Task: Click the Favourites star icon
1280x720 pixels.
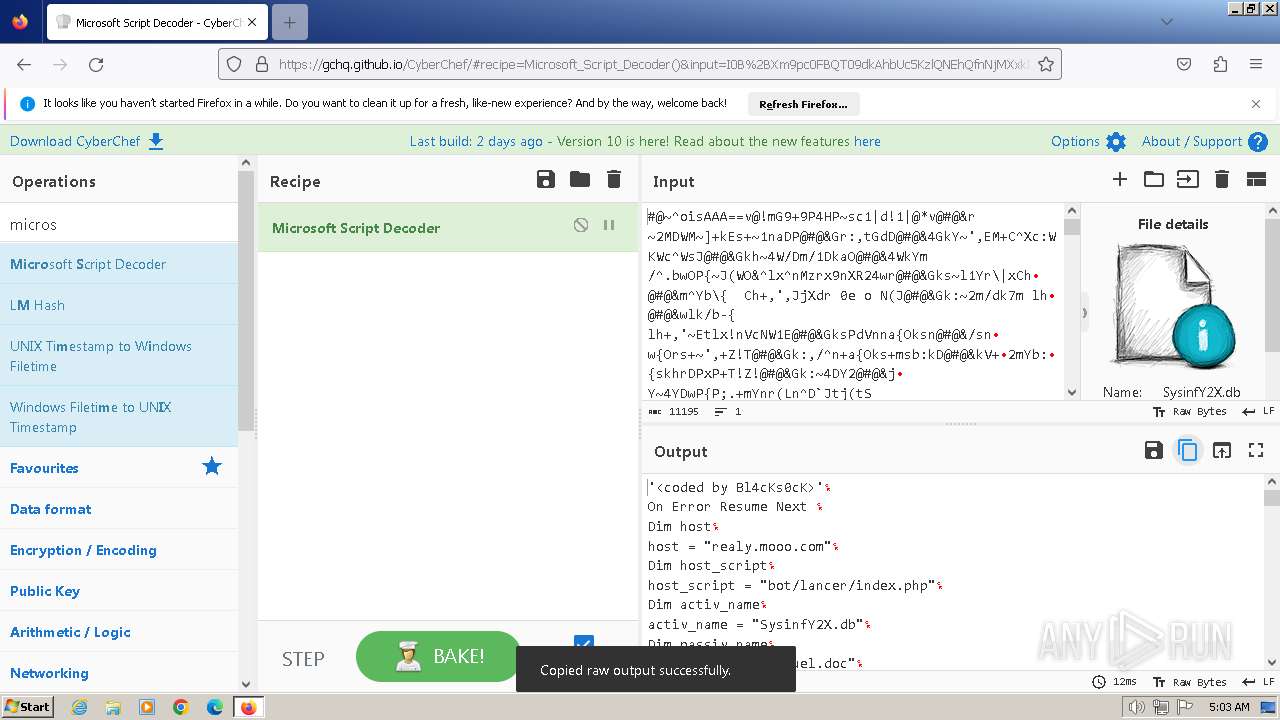Action: 212,466
